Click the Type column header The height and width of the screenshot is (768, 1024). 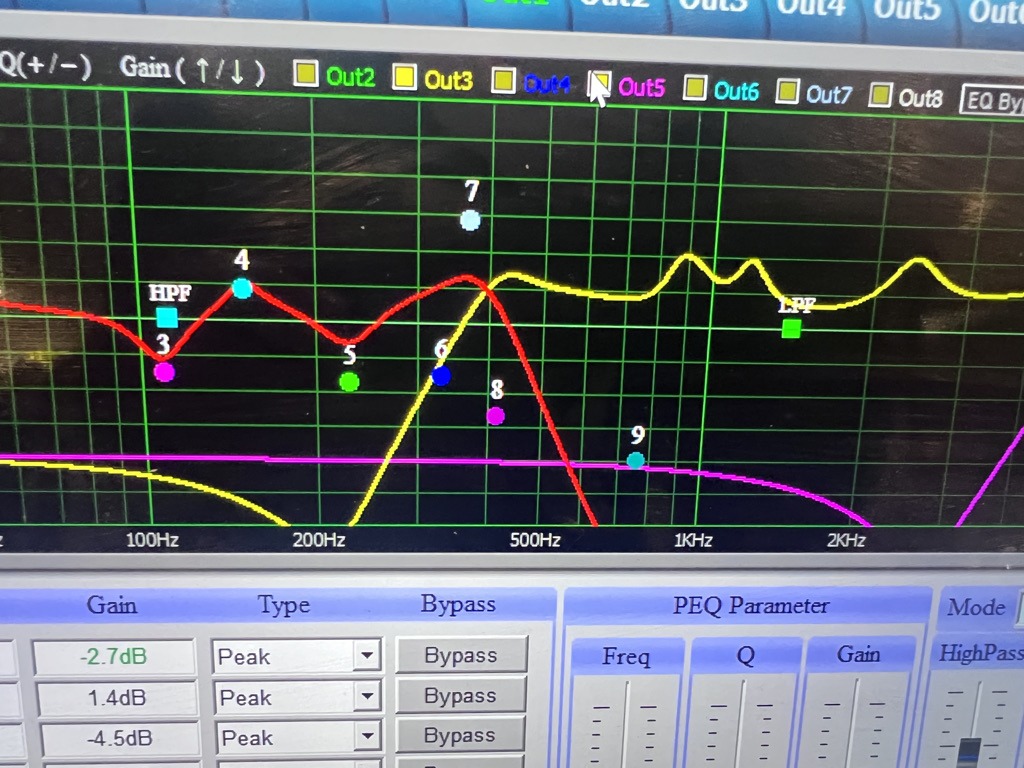click(x=283, y=605)
